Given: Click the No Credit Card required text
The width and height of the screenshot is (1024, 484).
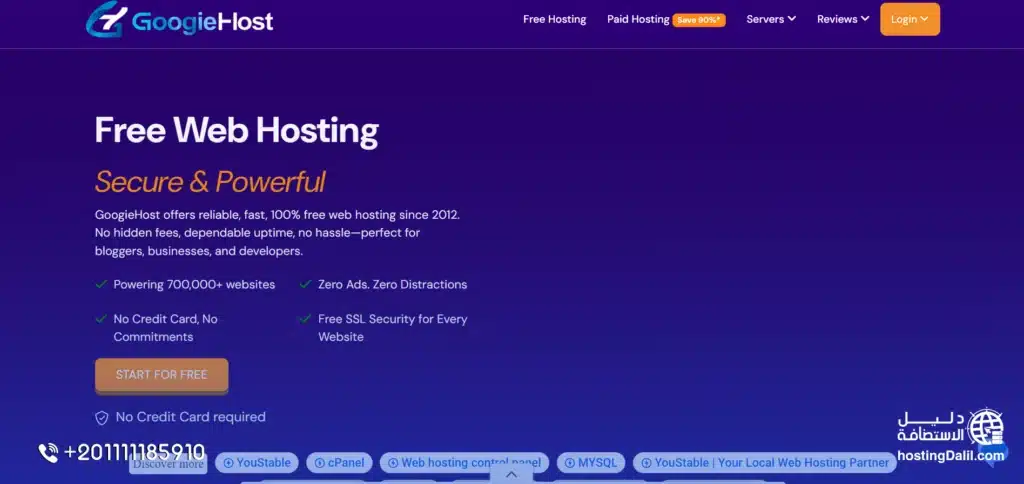Looking at the screenshot, I should click(x=191, y=417).
